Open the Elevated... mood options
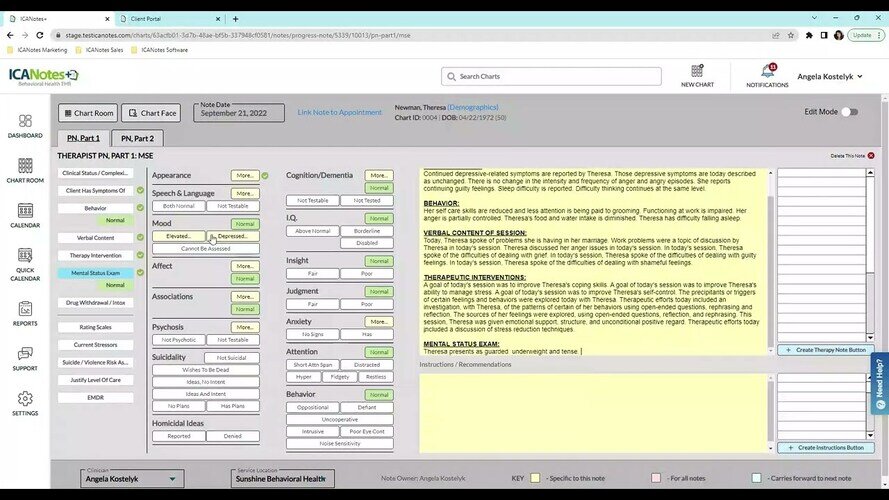 179,236
